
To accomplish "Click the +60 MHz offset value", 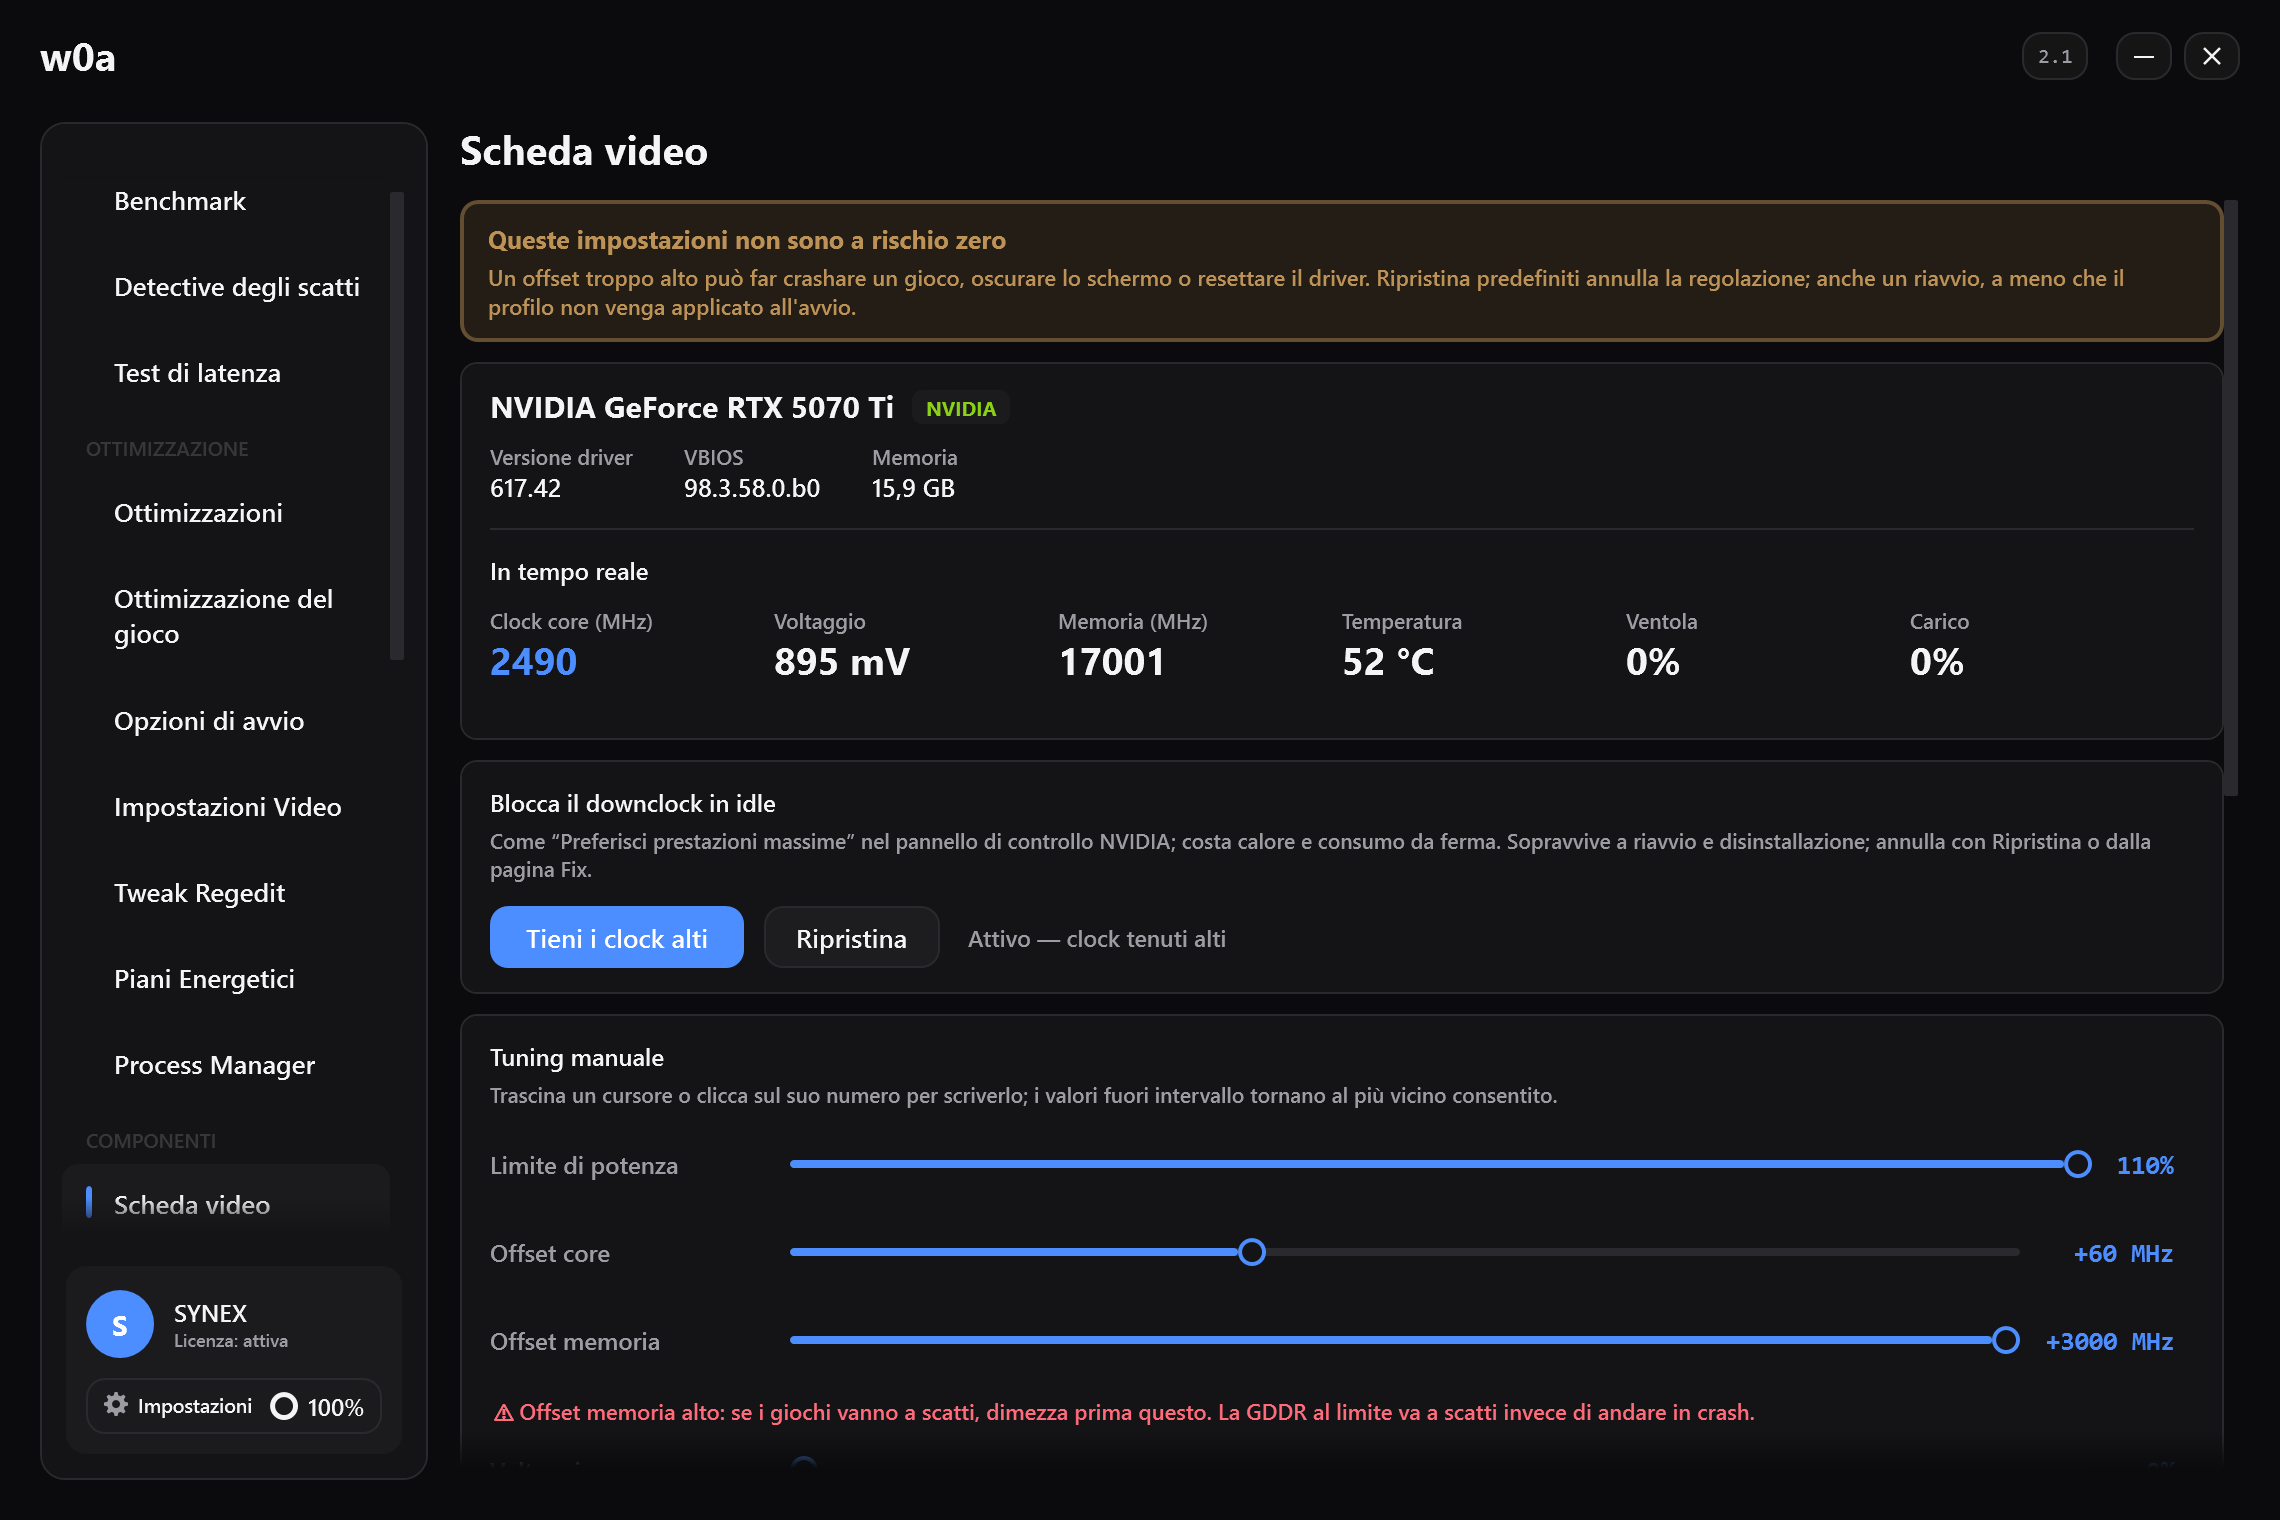I will (2123, 1254).
